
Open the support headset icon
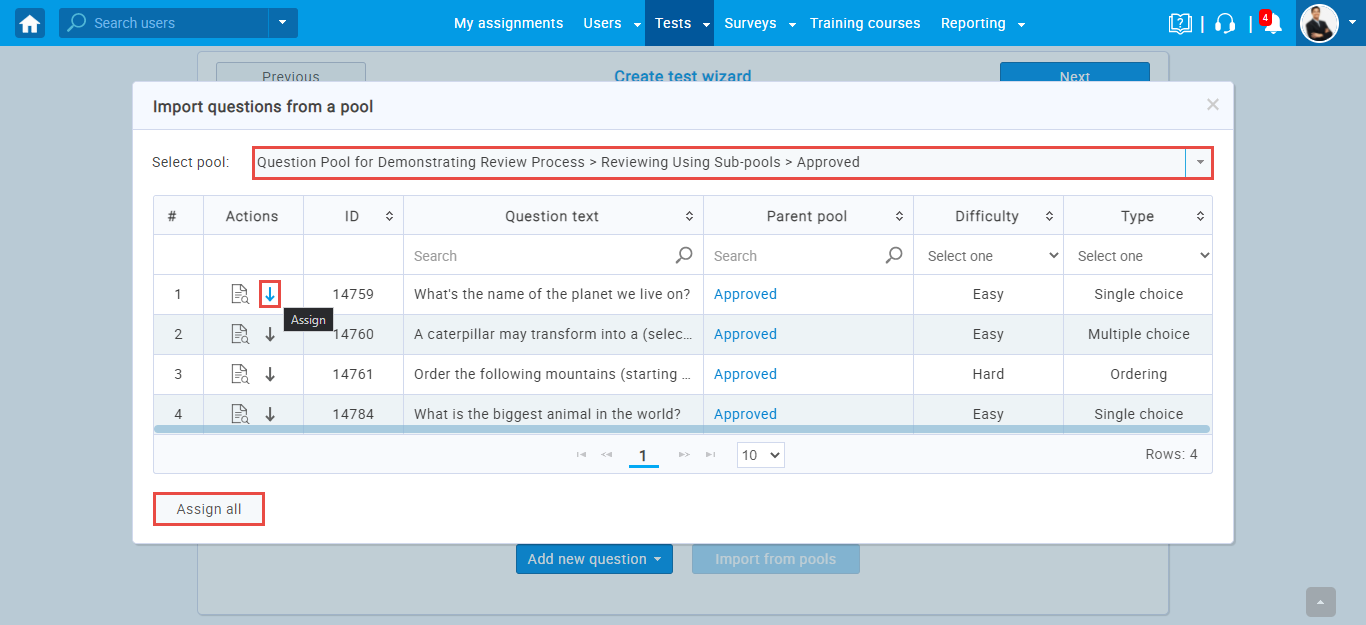point(1225,24)
